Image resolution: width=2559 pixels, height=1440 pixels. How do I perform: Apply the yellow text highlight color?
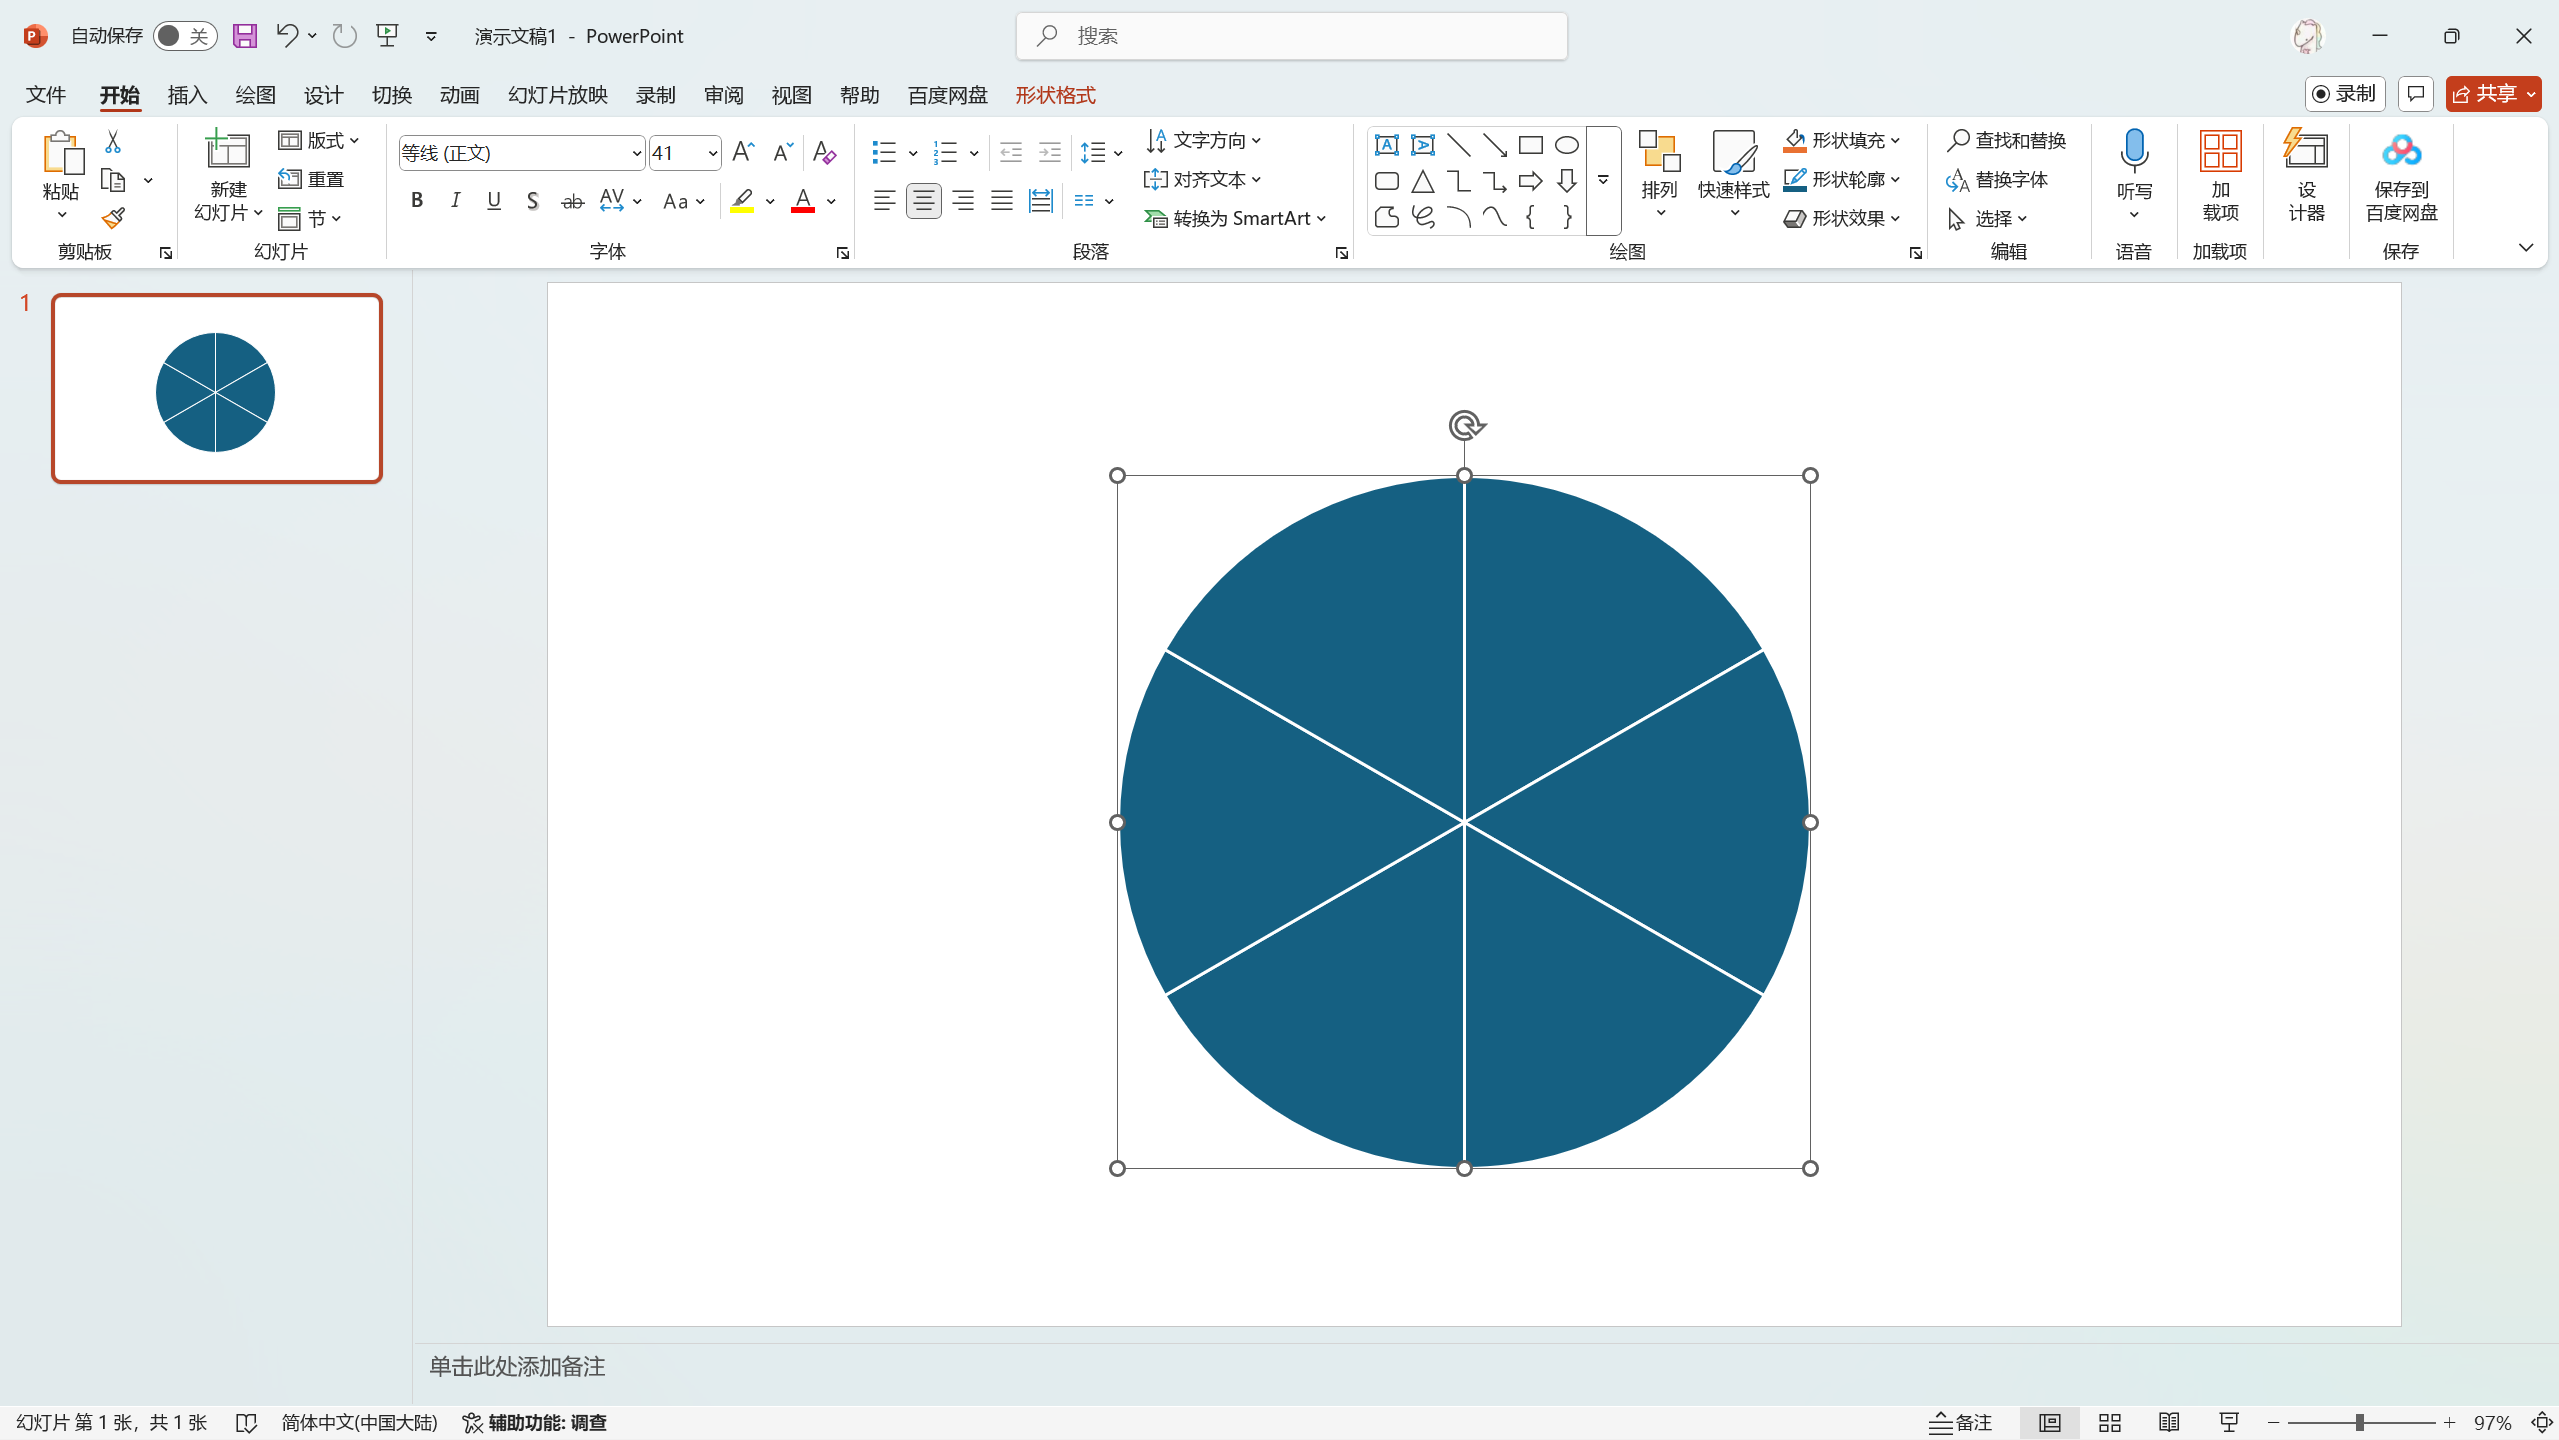742,201
